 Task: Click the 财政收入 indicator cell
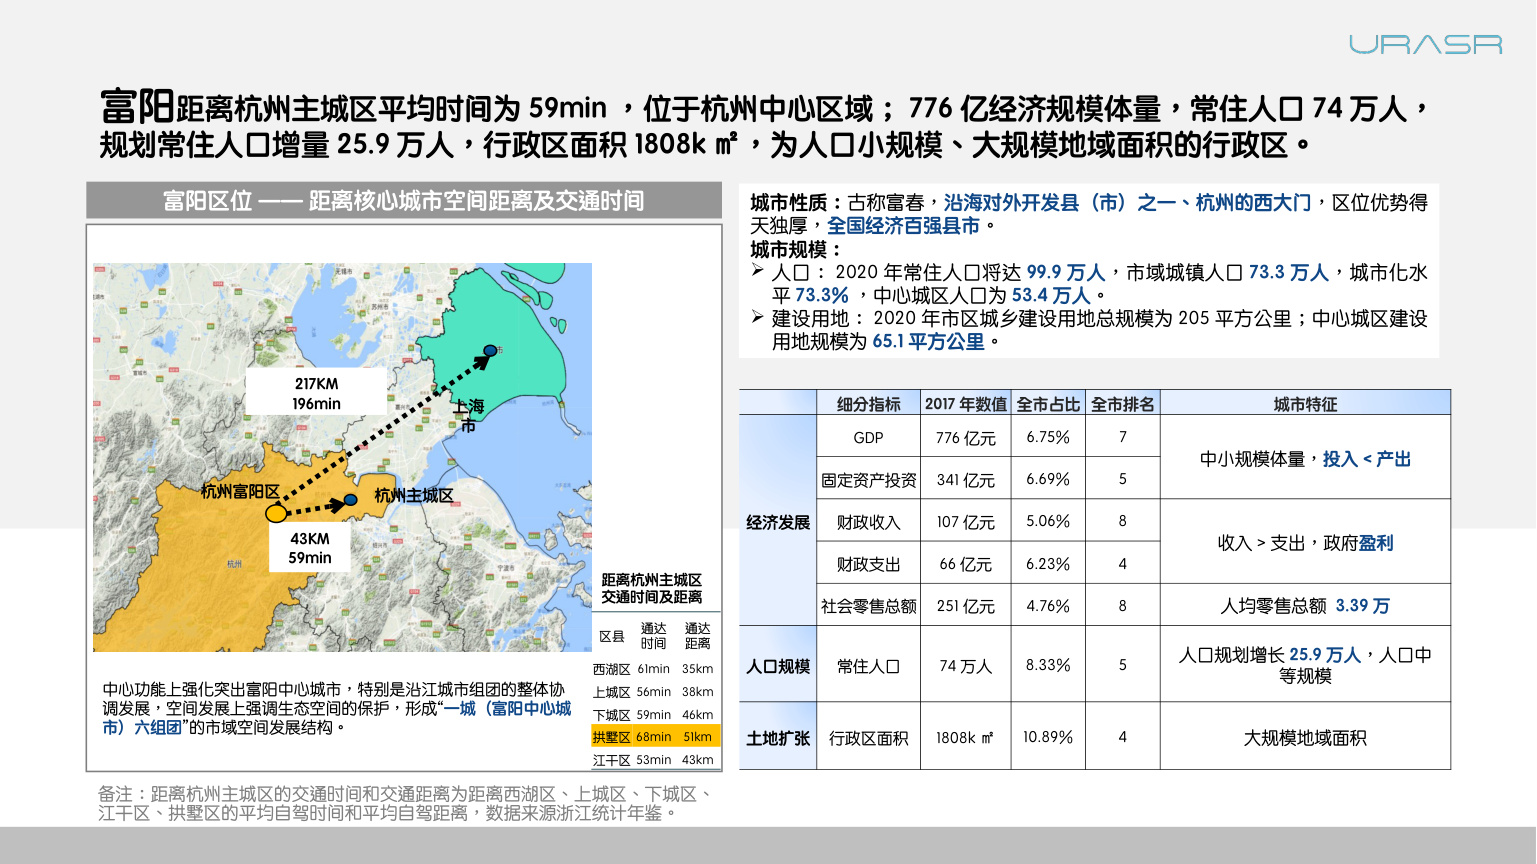point(868,521)
